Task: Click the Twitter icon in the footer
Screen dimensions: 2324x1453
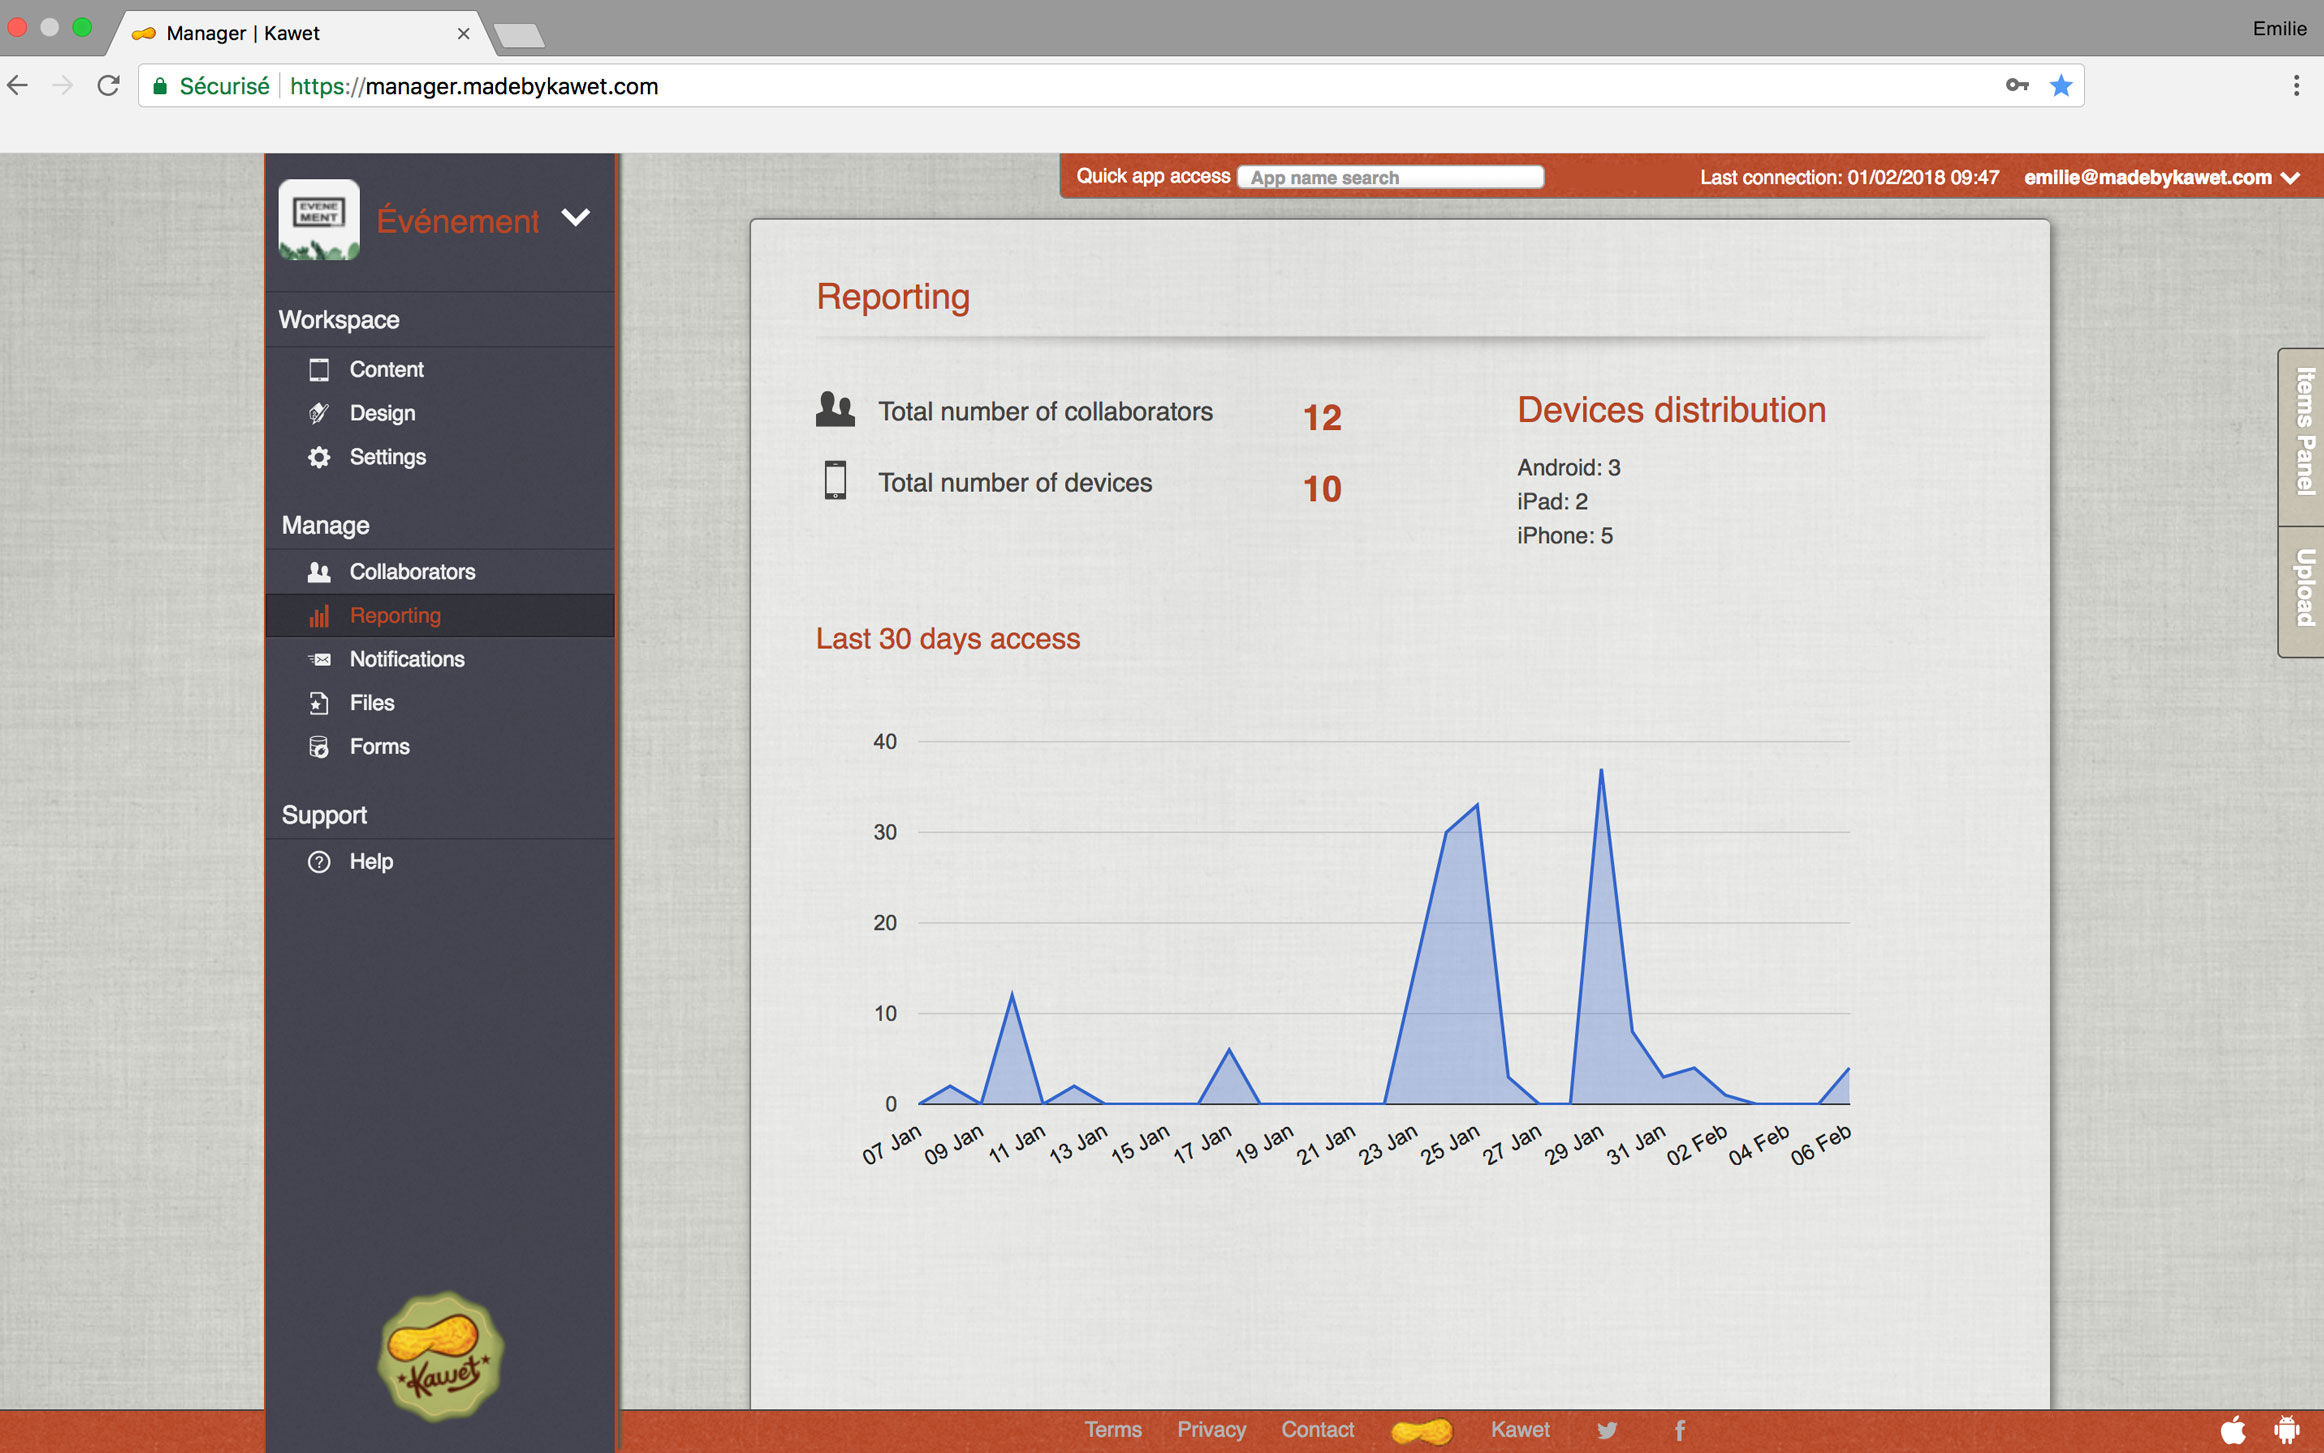Action: (1607, 1430)
